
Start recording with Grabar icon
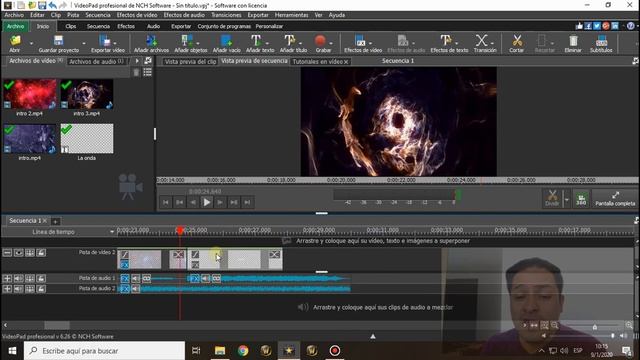tap(320, 41)
